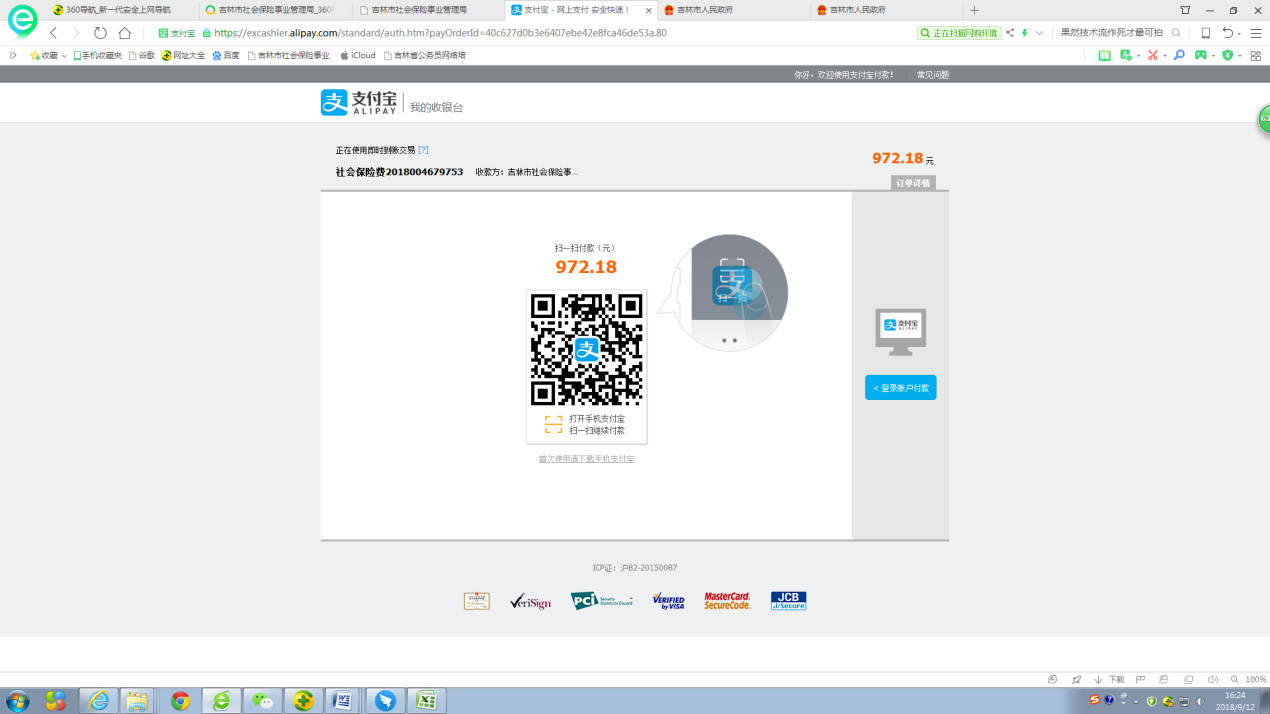The image size is (1270, 714).
Task: Open the 吉林省公务员网络培 bookmark
Action: (424, 55)
